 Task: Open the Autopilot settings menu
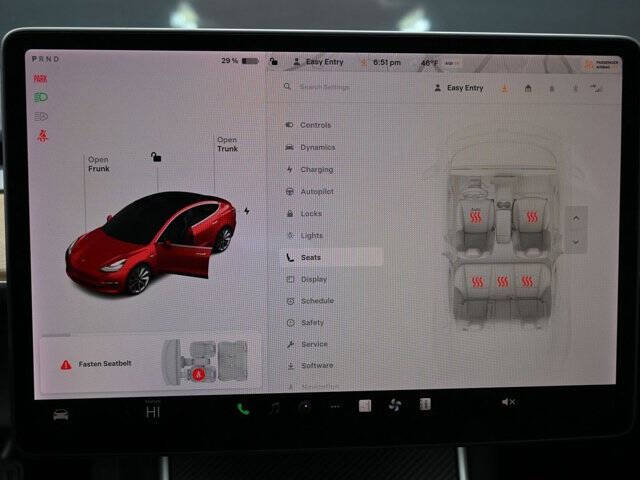click(x=310, y=191)
